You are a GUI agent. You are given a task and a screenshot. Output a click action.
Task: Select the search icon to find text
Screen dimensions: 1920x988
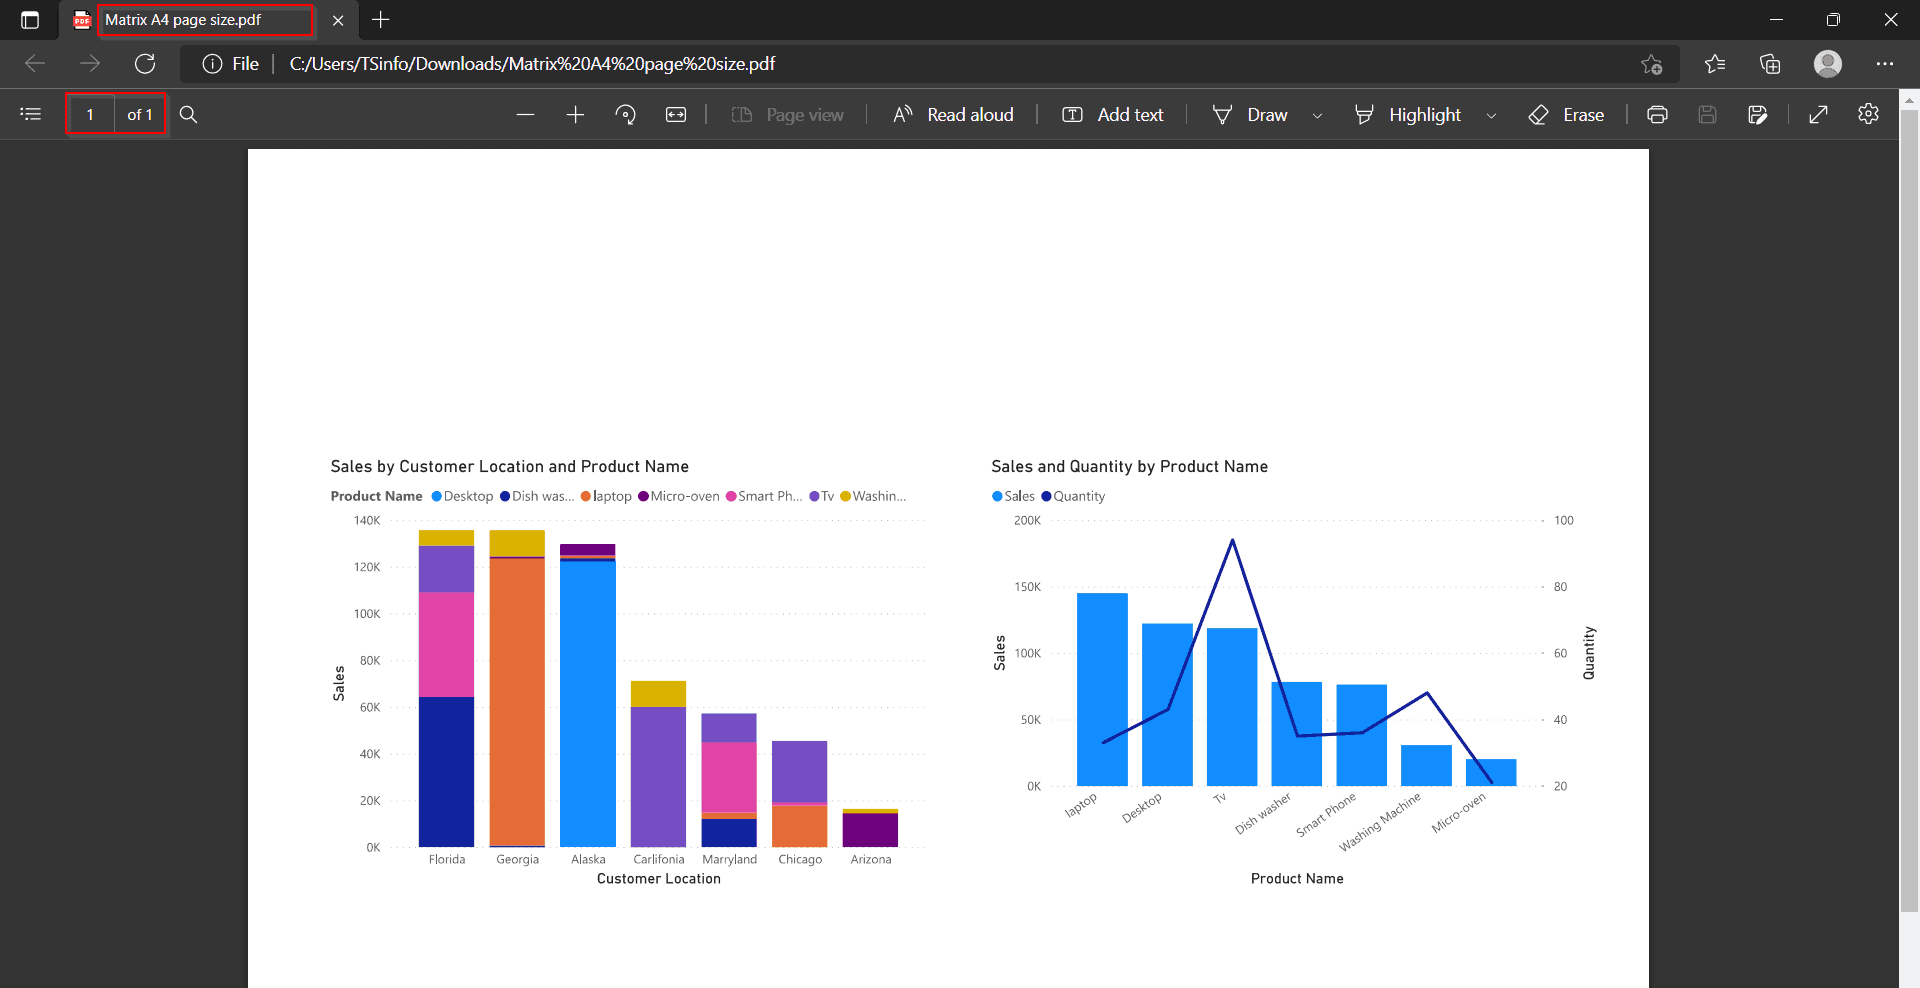pos(188,114)
